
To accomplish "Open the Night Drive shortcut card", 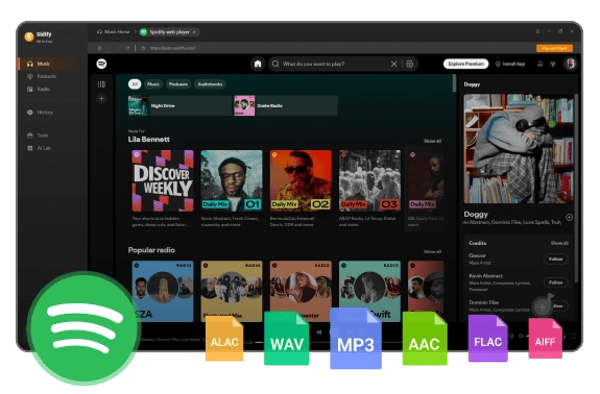I will [x=179, y=106].
